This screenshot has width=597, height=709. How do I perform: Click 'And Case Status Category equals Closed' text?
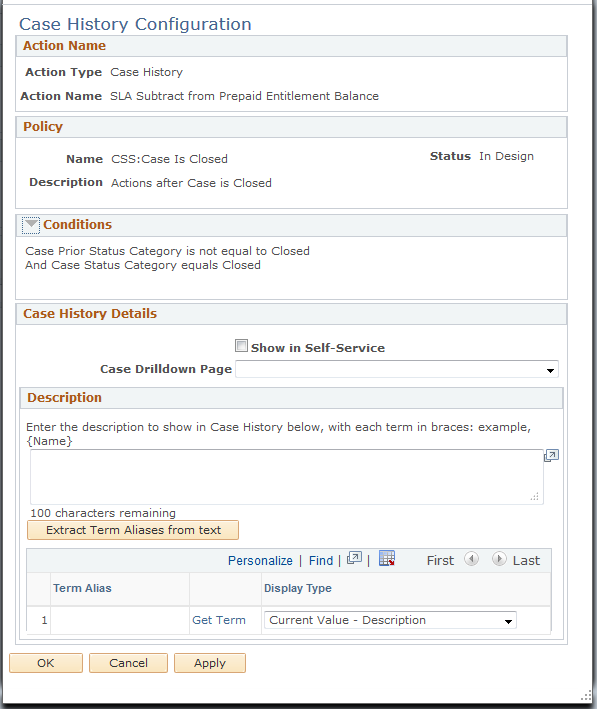click(143, 265)
